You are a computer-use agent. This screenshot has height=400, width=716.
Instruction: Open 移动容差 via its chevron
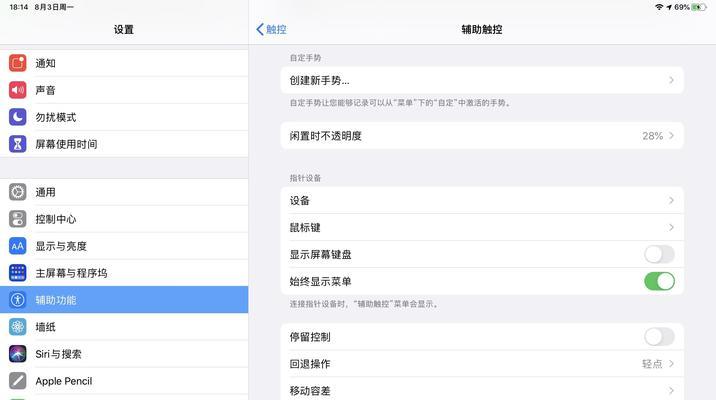tap(671, 390)
